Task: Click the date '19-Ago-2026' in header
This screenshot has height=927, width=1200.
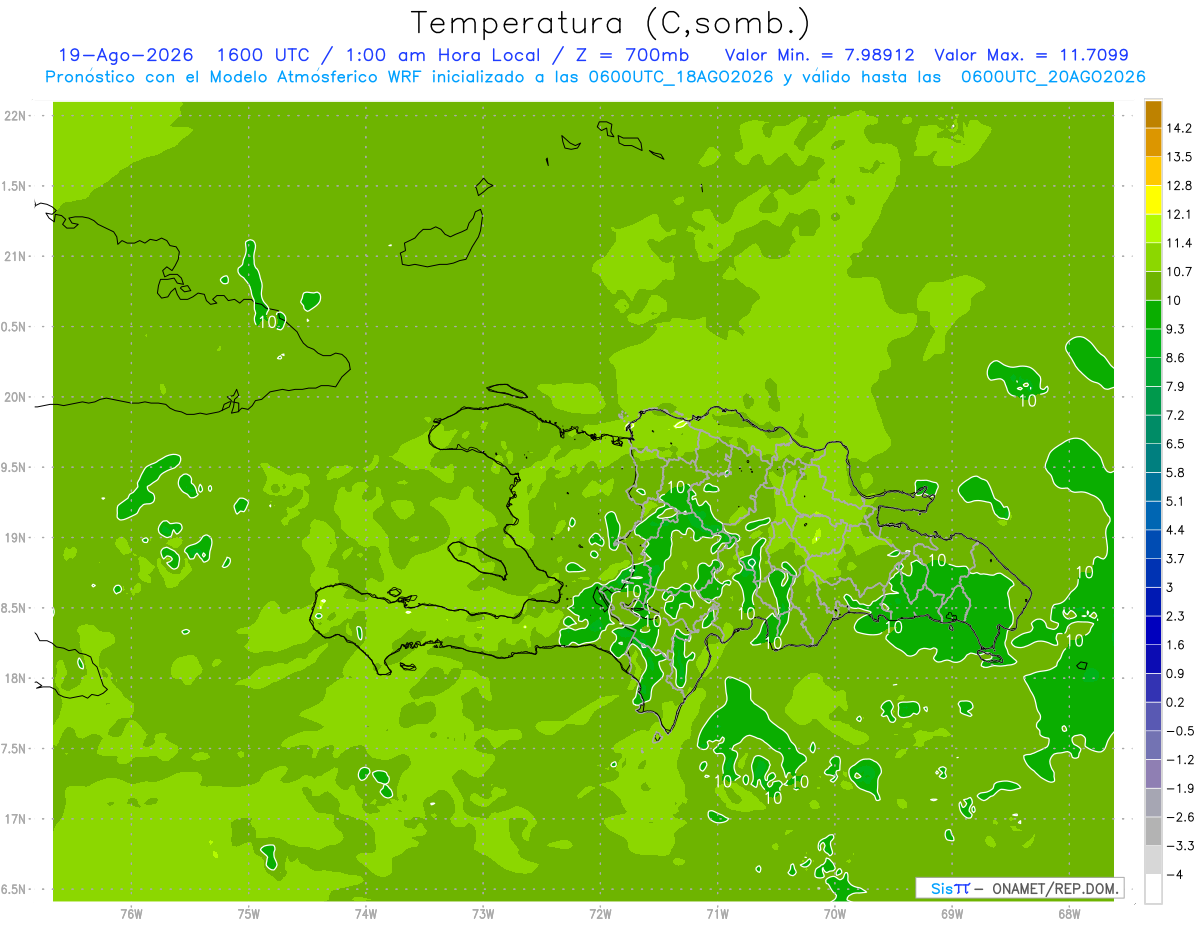Action: (124, 55)
